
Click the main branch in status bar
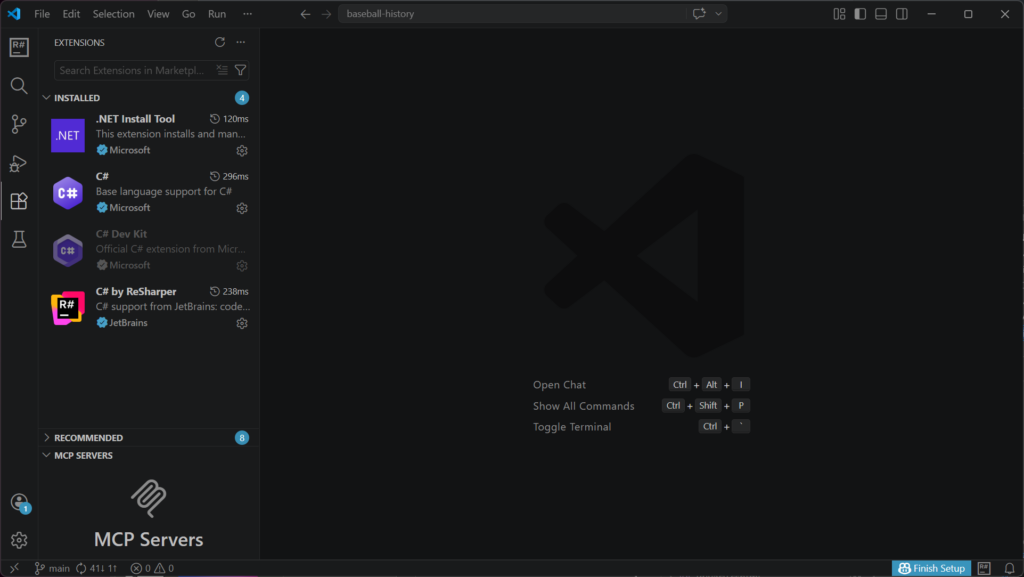53,568
